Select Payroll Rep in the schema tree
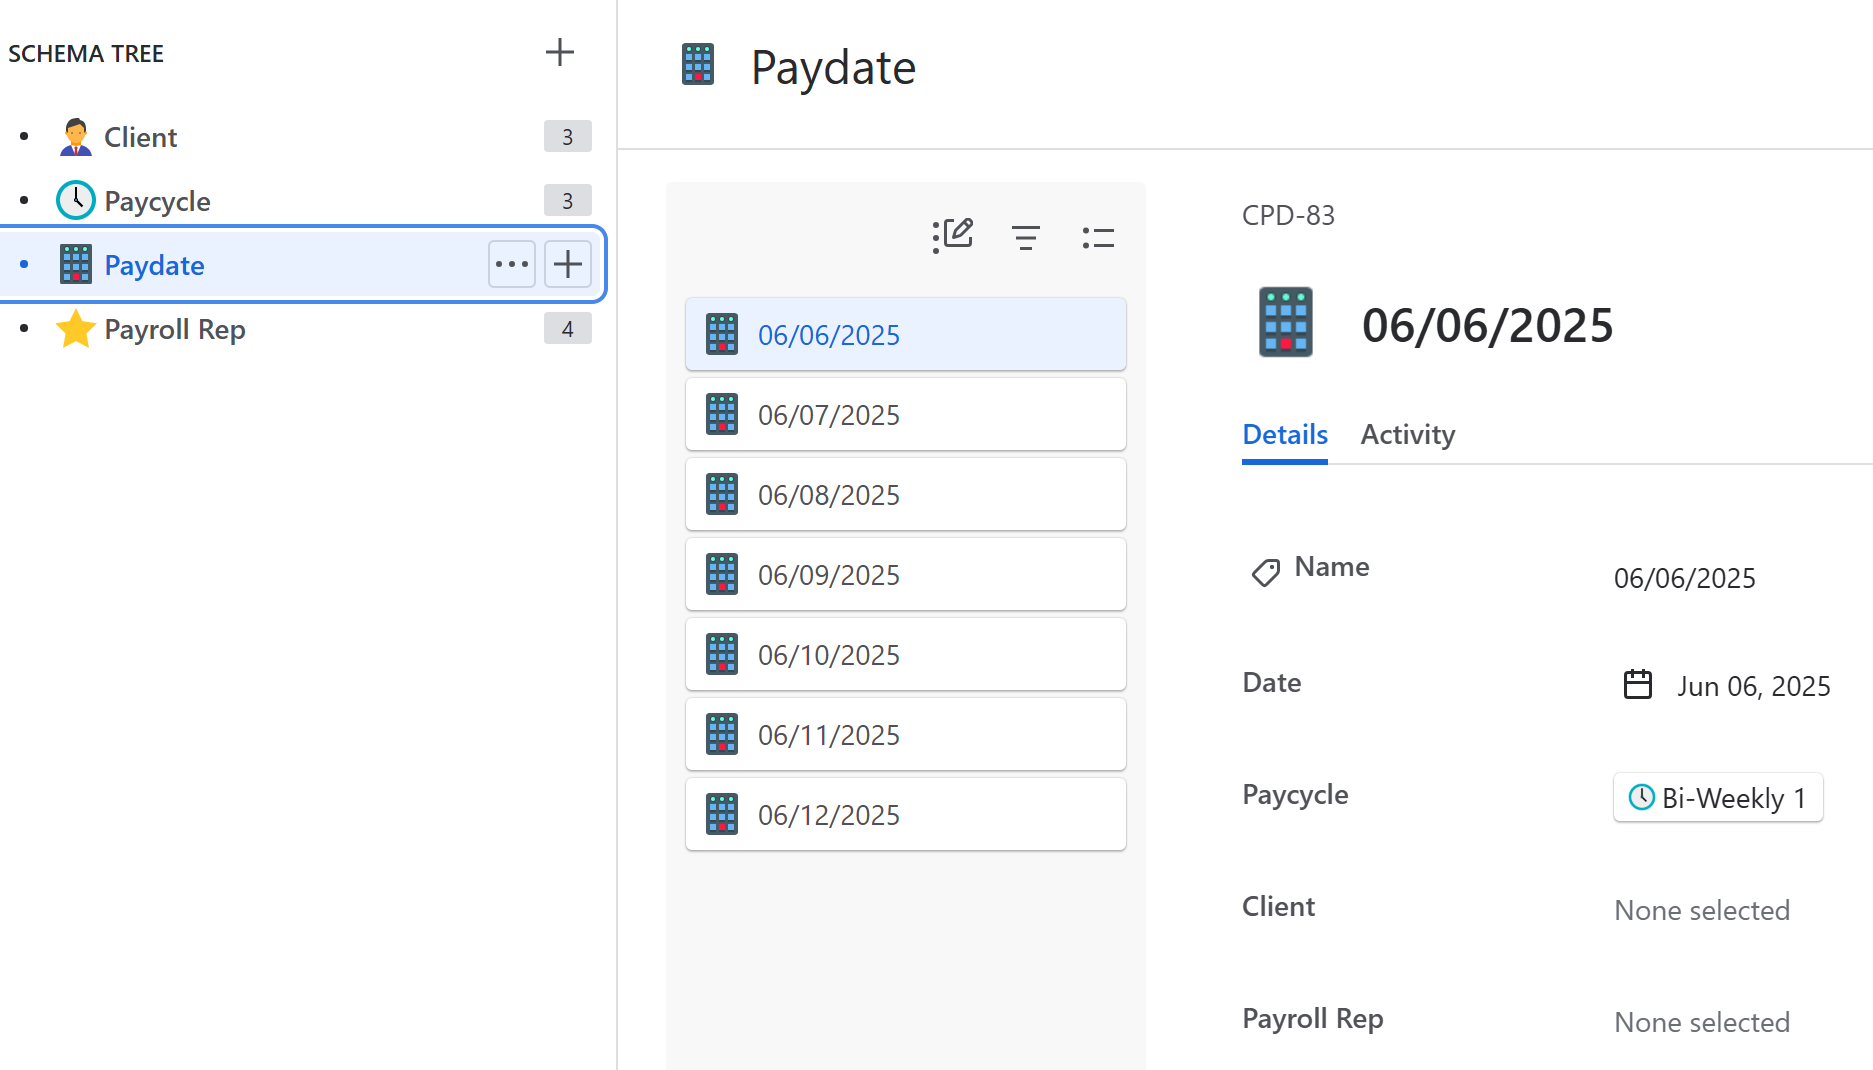1873x1070 pixels. pyautogui.click(x=175, y=329)
